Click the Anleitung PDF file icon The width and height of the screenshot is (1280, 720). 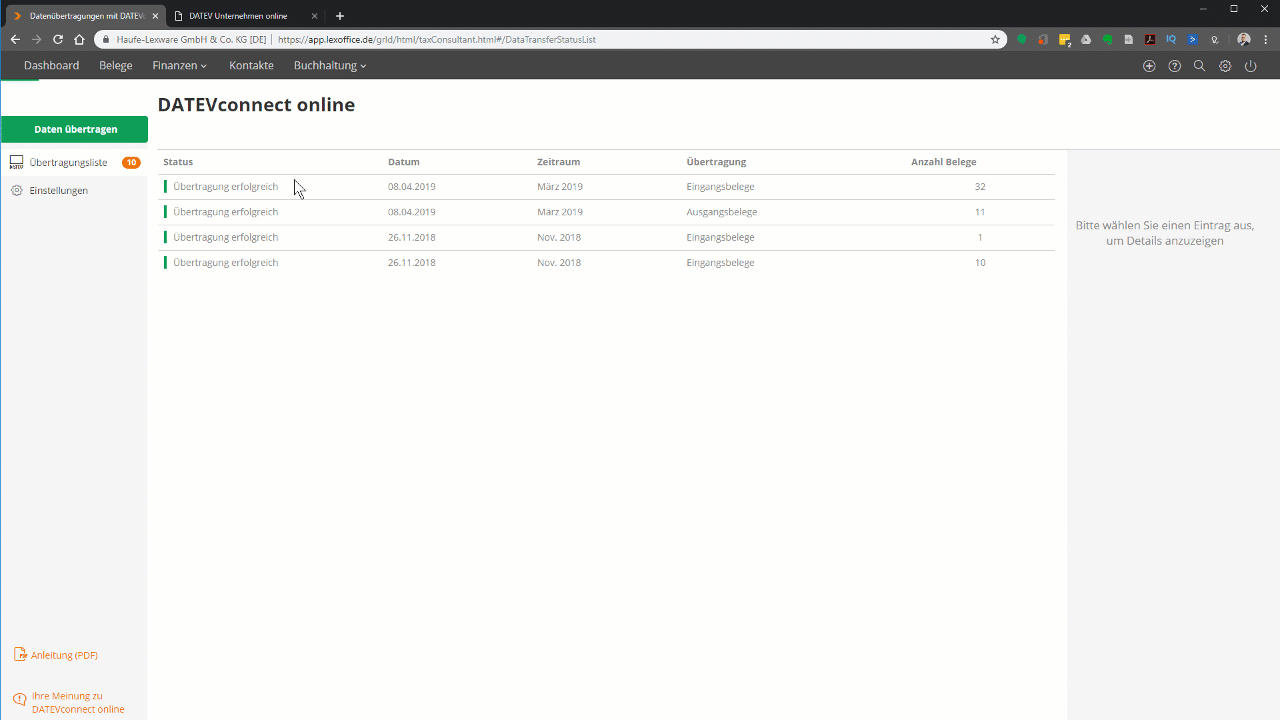(20, 655)
